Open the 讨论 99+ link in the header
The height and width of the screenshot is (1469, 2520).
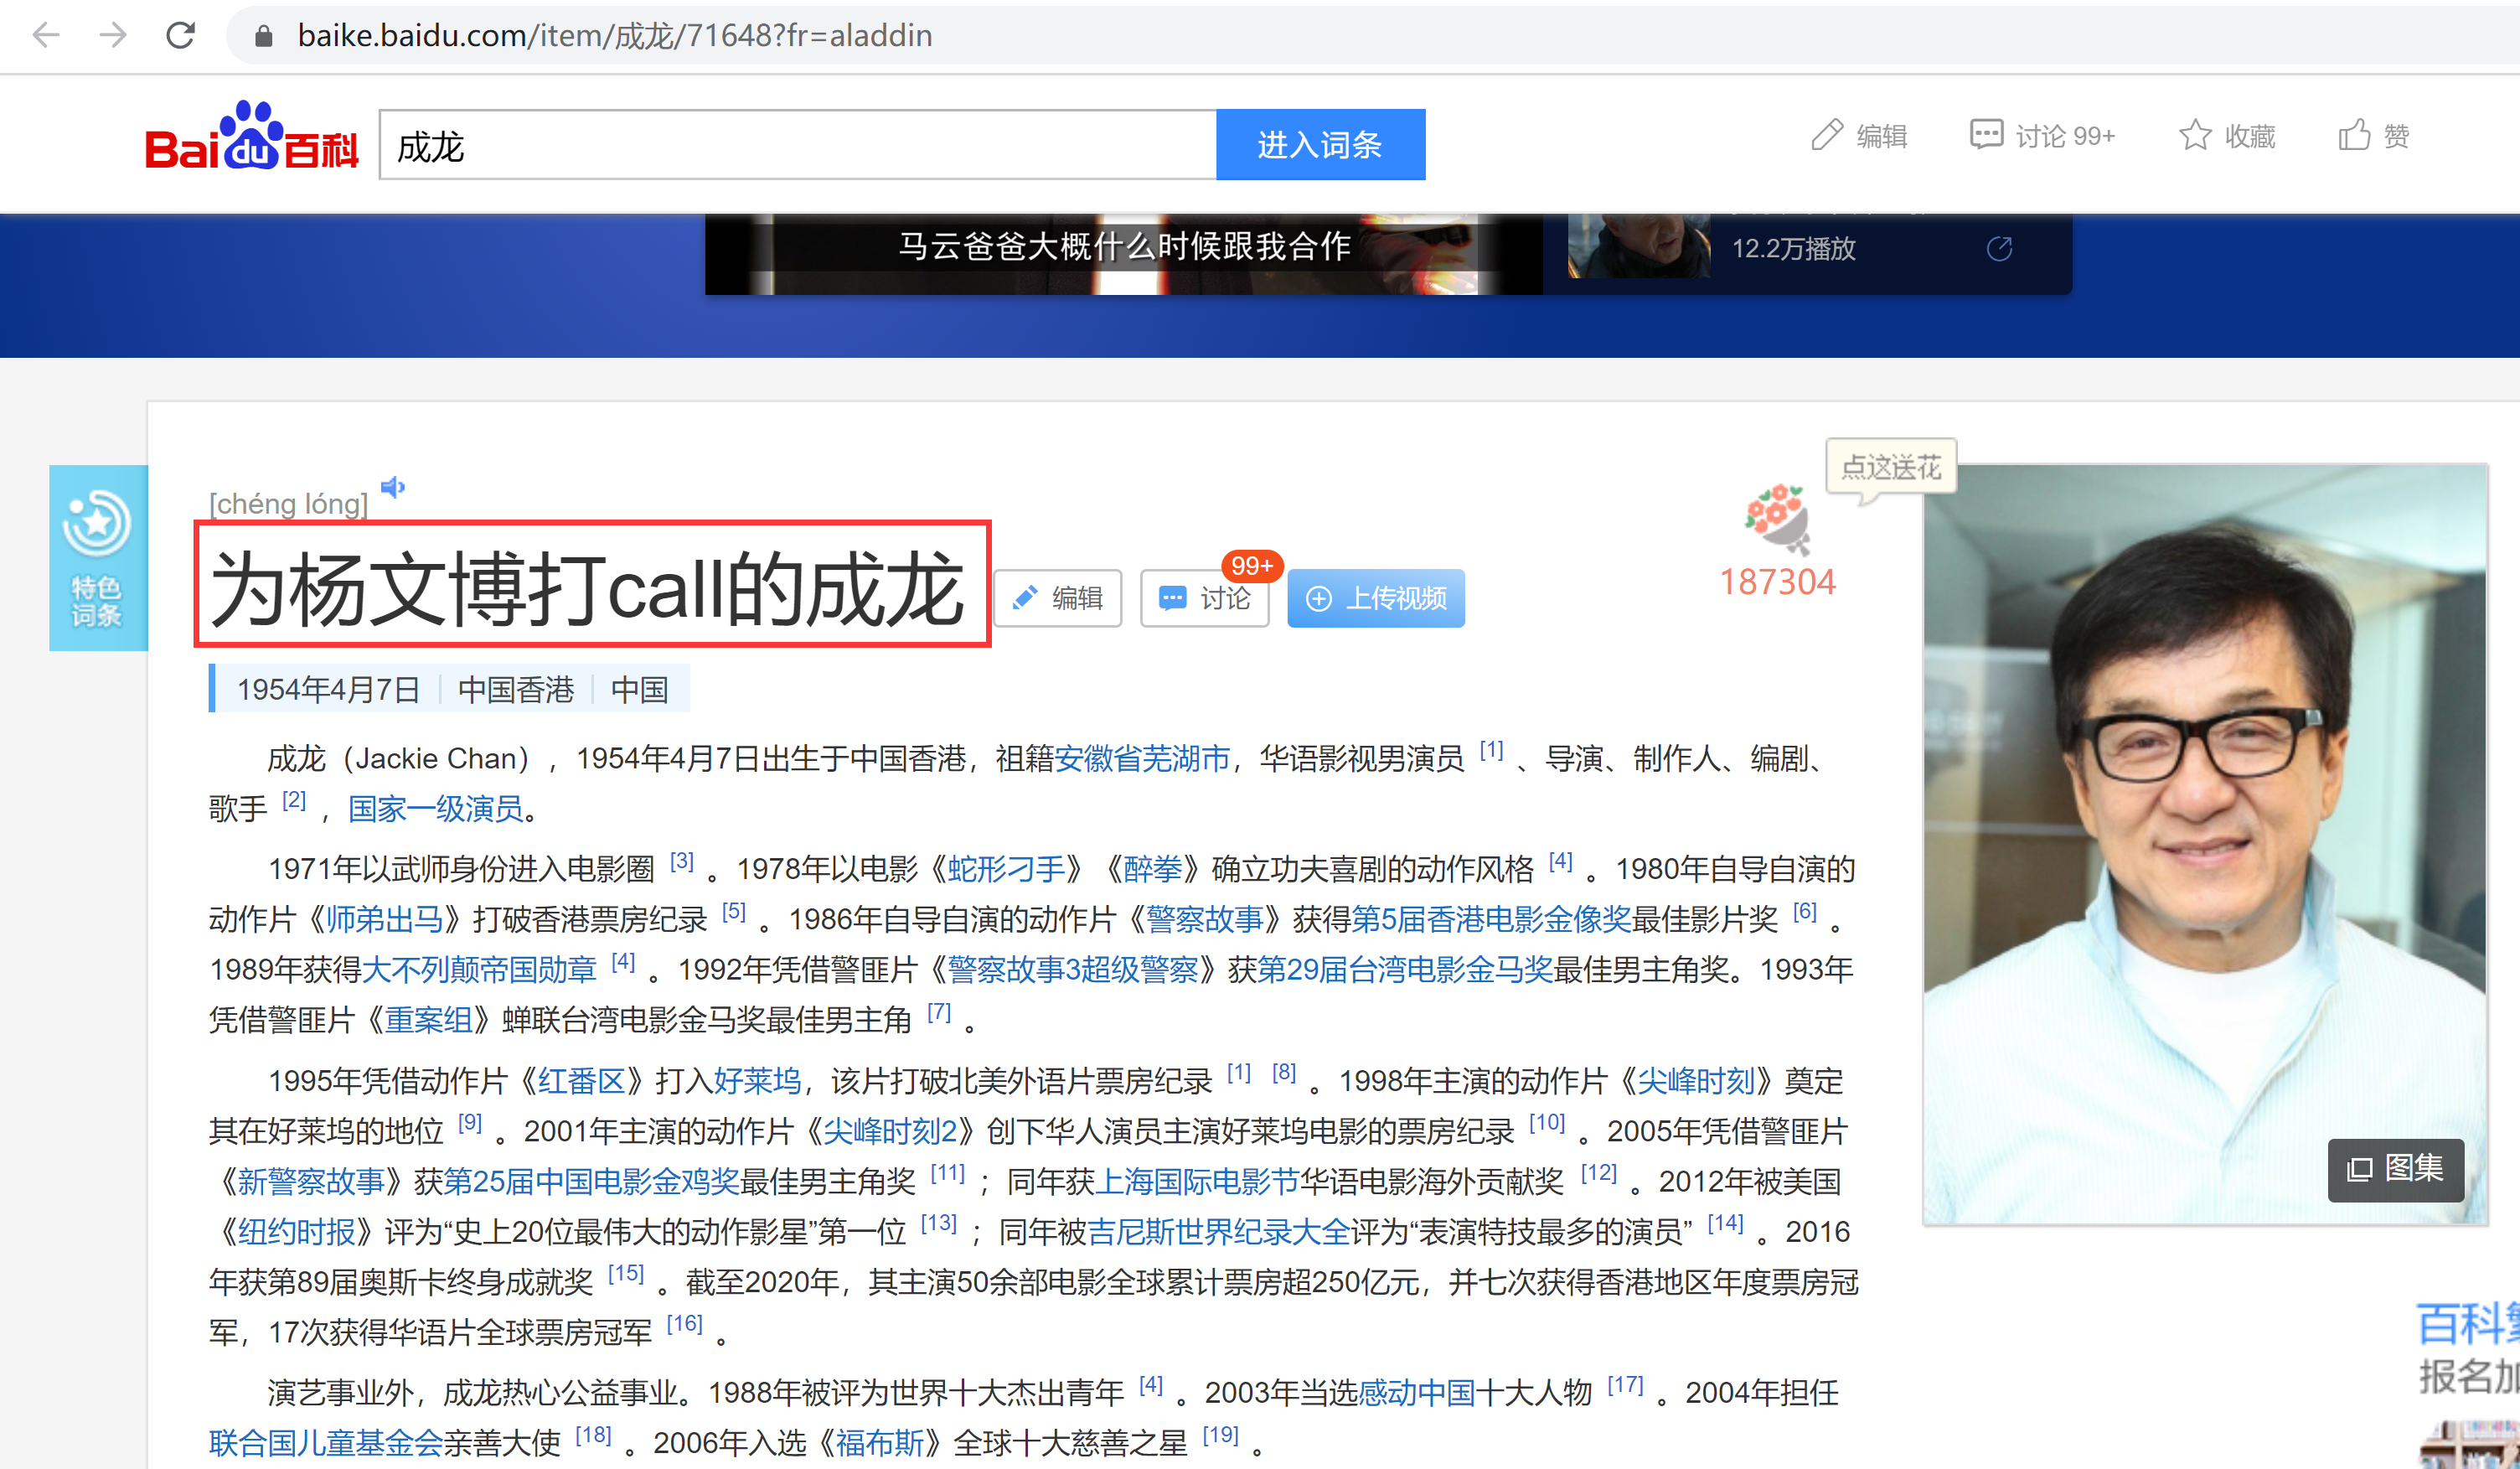(2042, 135)
